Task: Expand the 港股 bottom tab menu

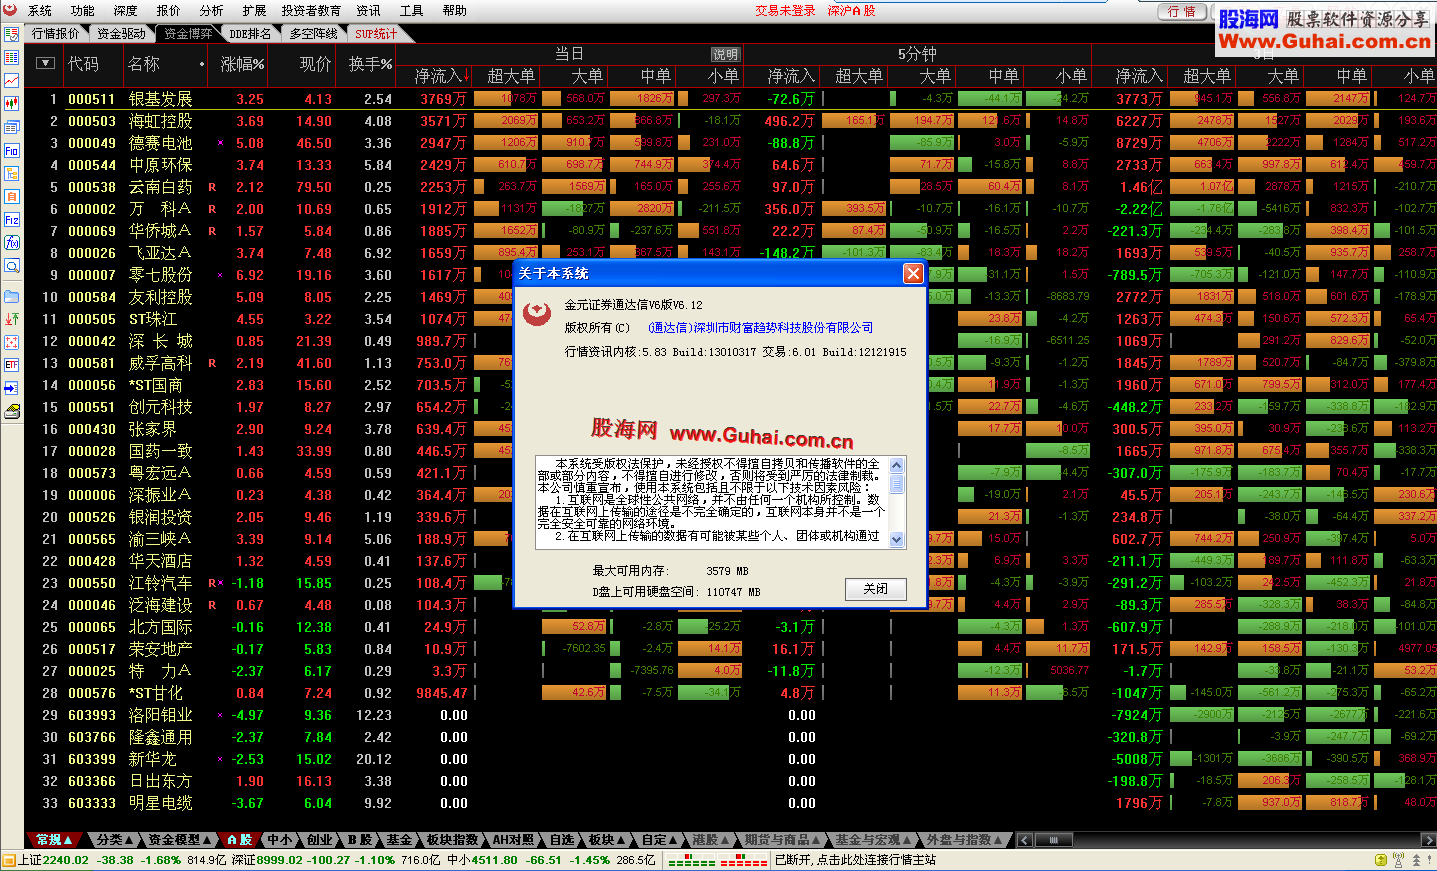Action: coord(711,840)
